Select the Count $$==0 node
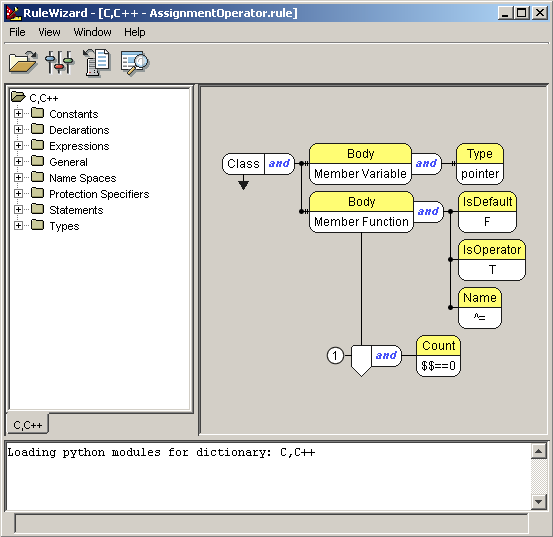This screenshot has height=537, width=553. click(x=438, y=356)
